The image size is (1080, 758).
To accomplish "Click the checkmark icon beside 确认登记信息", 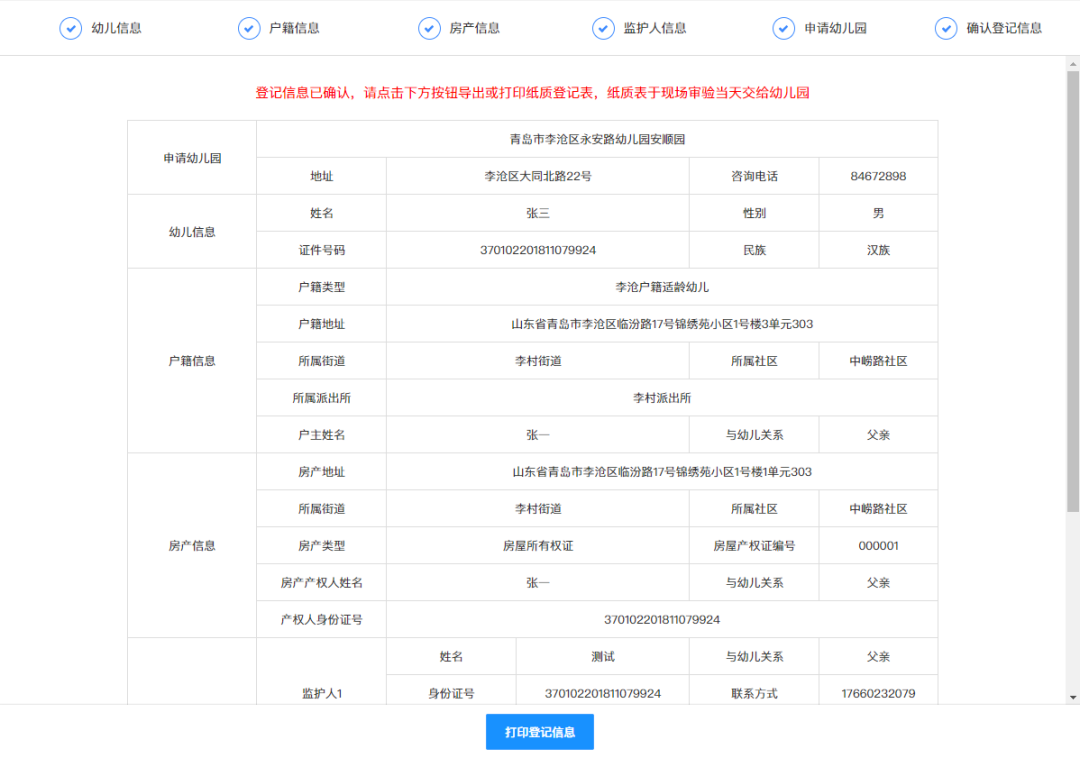I will (x=946, y=28).
